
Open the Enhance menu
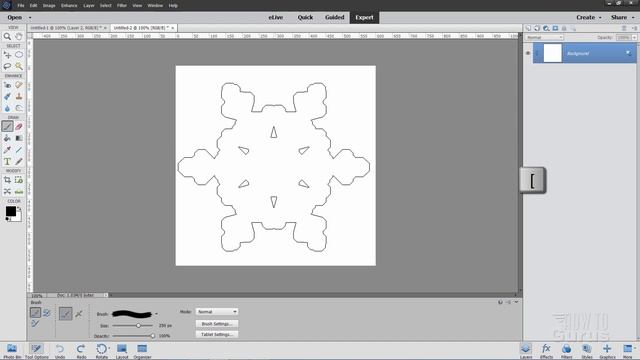point(69,6)
